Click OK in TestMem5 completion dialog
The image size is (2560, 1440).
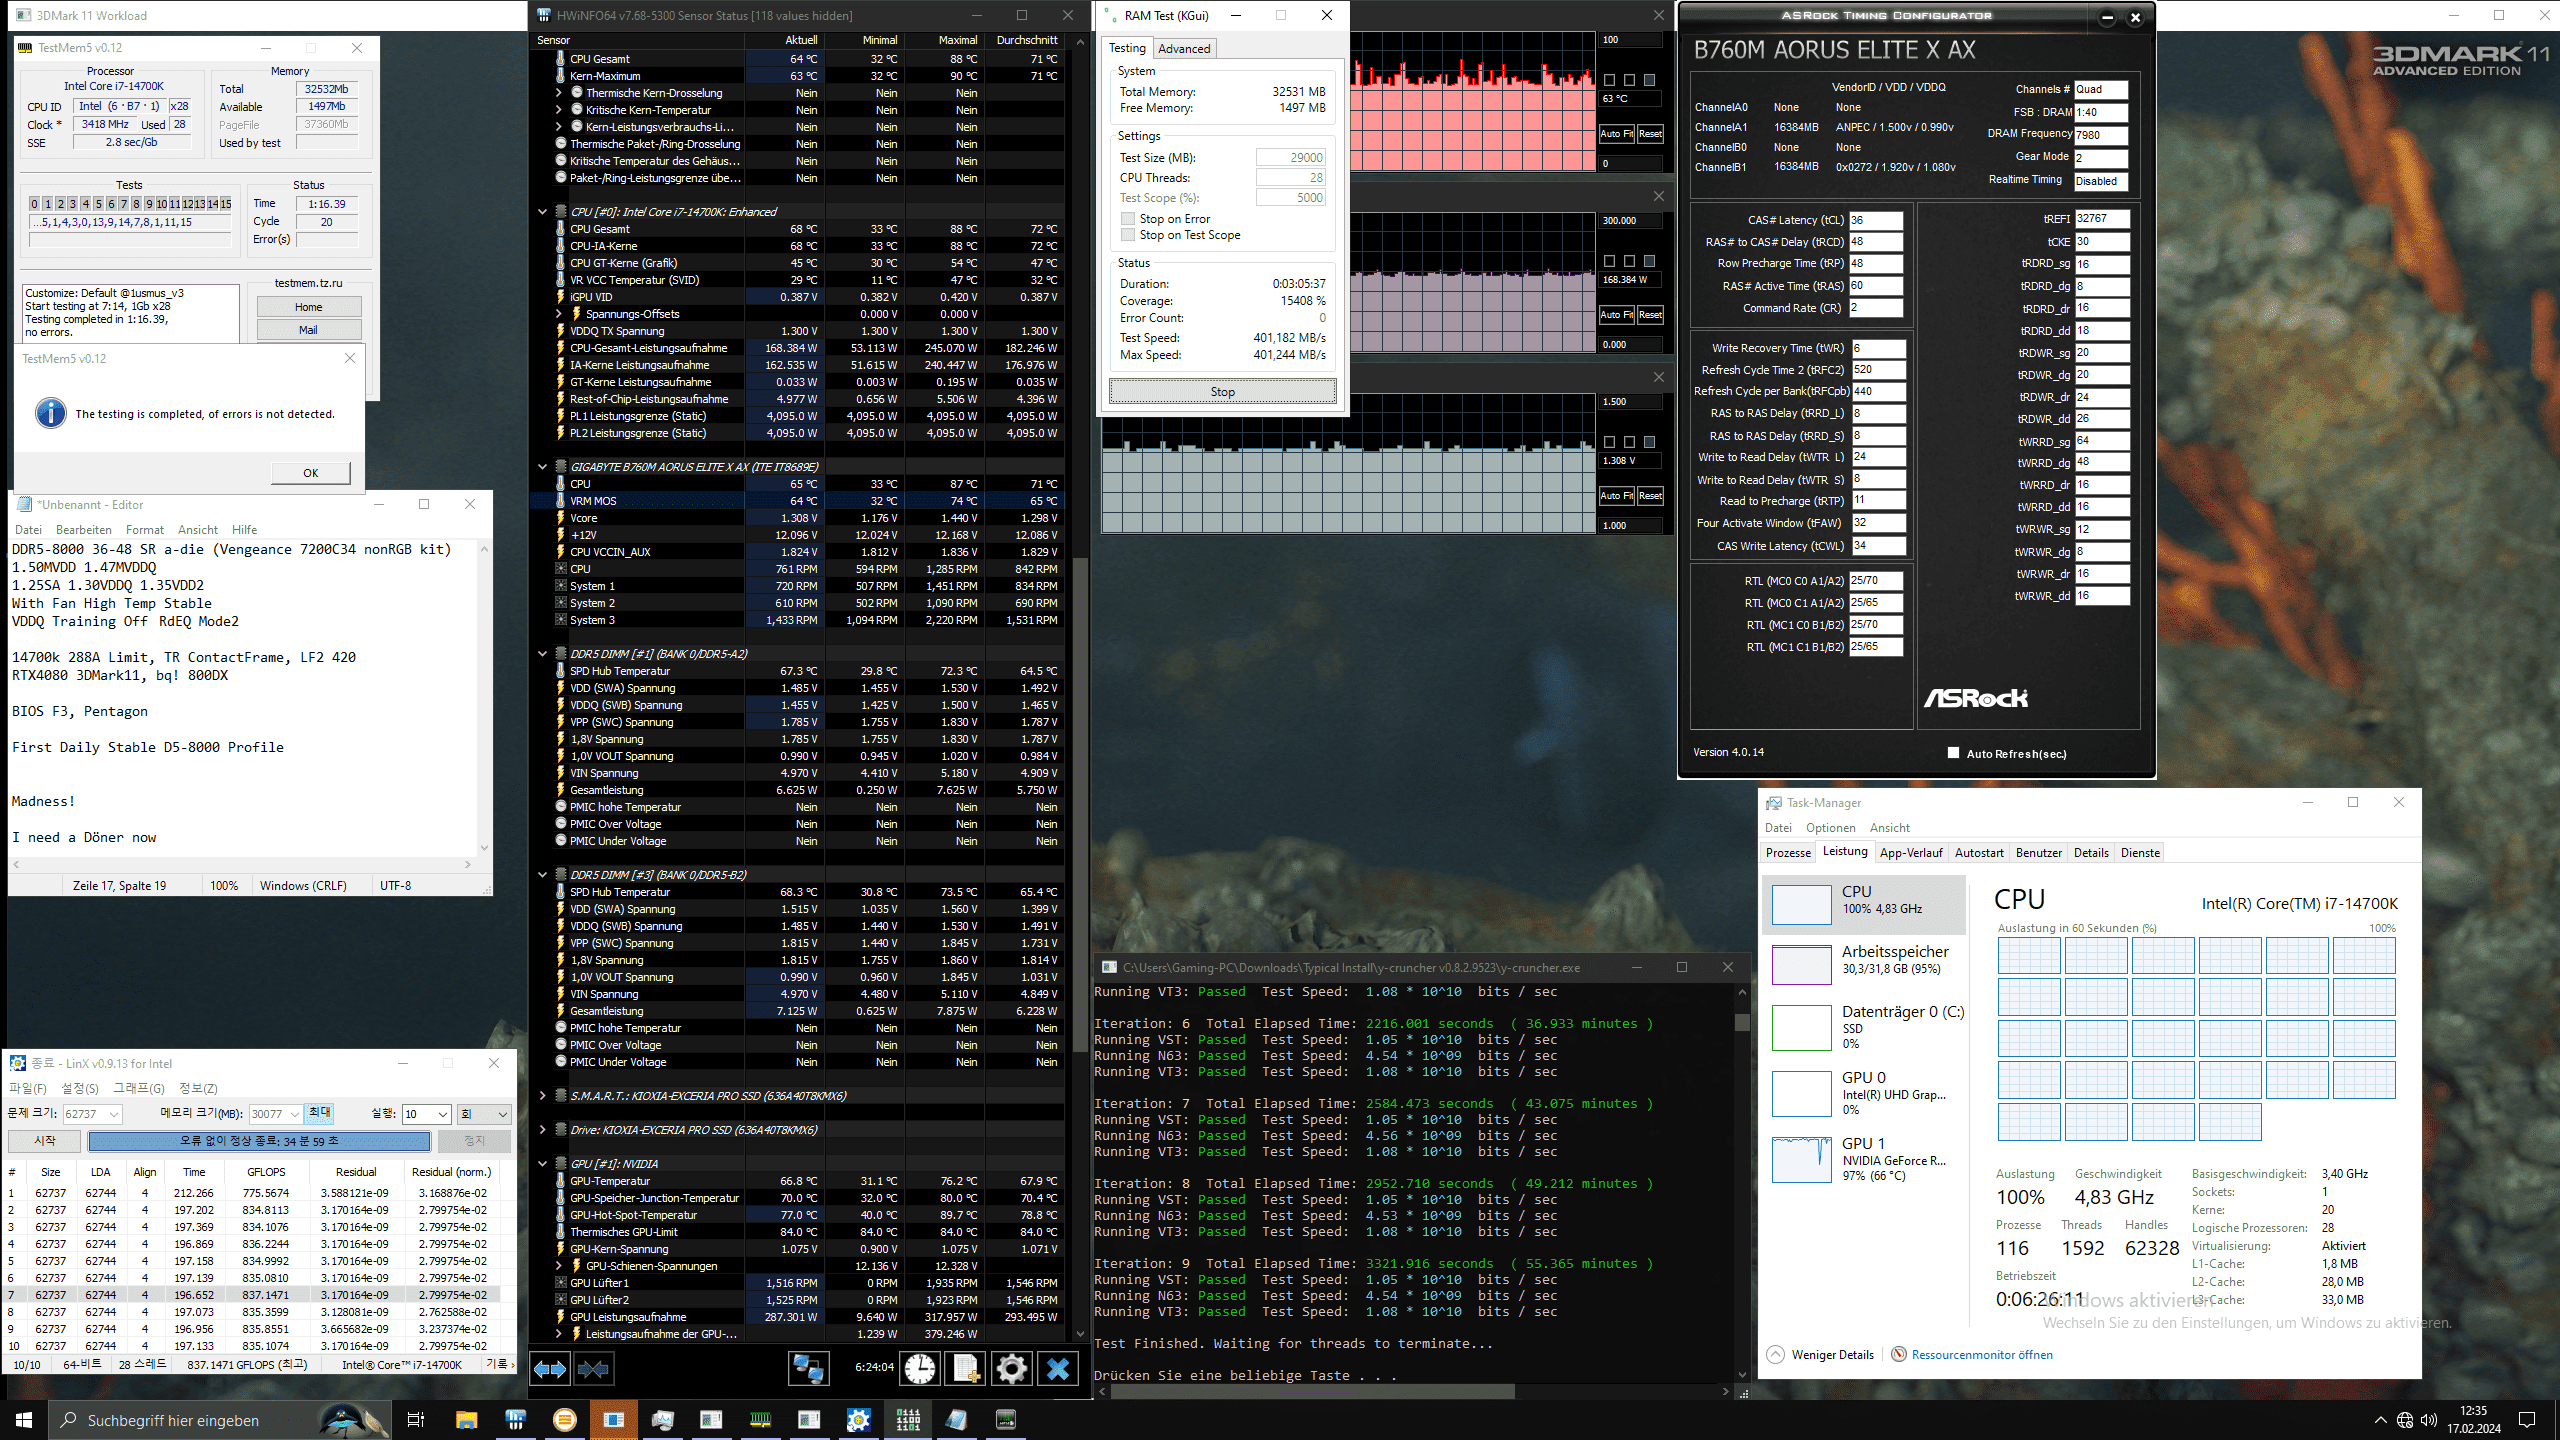coord(310,473)
